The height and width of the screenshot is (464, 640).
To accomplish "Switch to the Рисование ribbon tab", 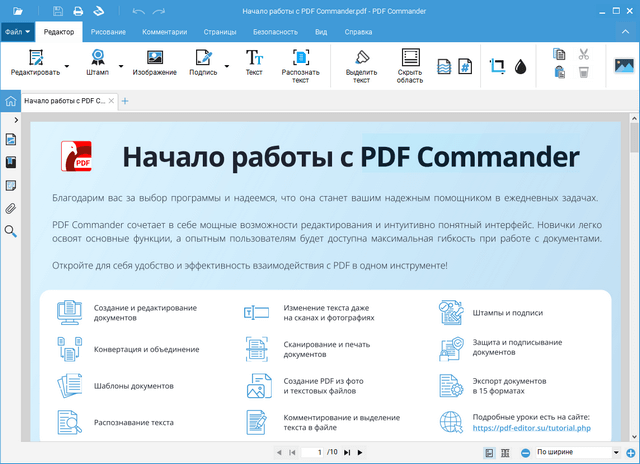I will click(x=108, y=32).
